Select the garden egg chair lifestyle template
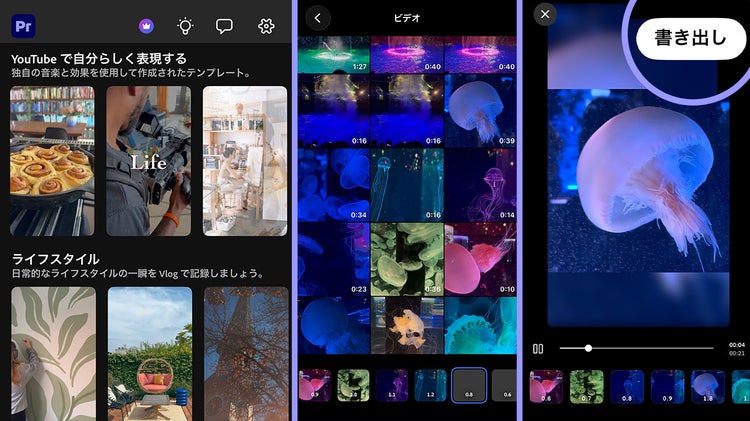This screenshot has height=421, width=750. (x=150, y=354)
